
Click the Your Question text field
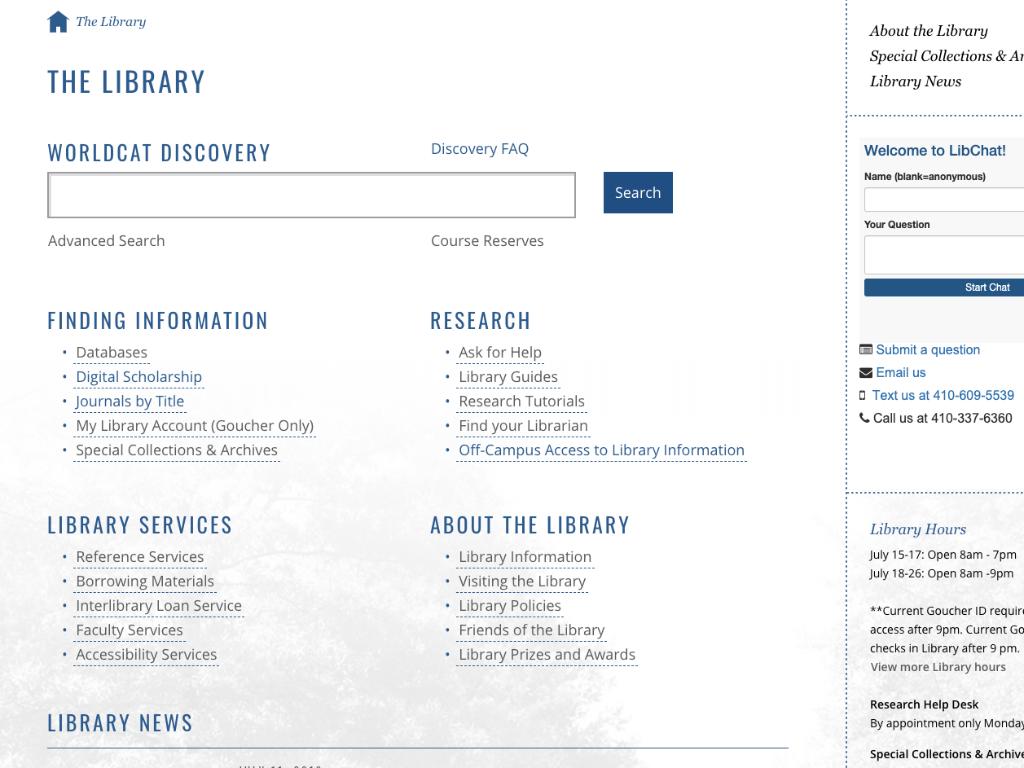coord(944,255)
